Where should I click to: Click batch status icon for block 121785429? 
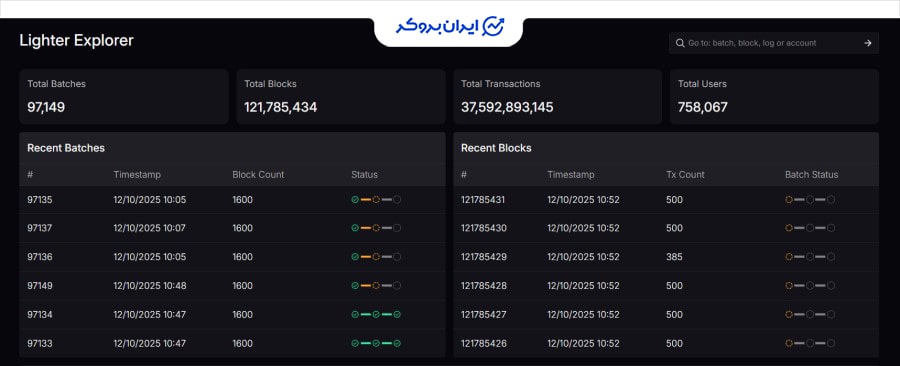click(x=810, y=257)
